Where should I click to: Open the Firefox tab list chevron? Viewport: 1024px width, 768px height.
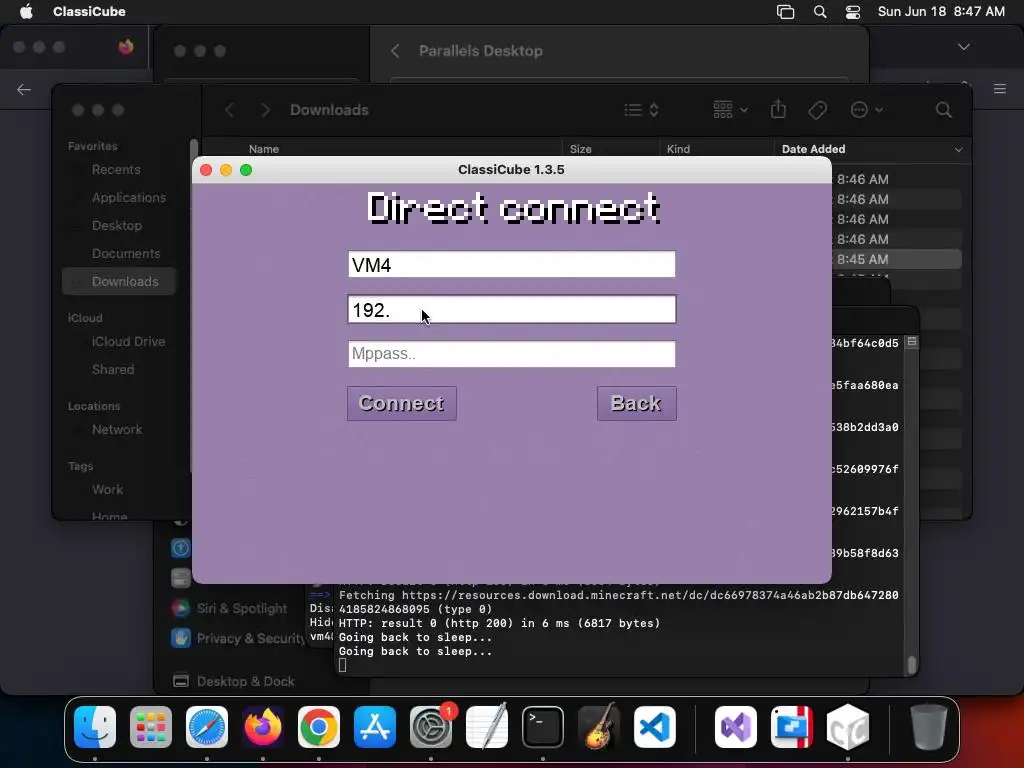coord(963,47)
